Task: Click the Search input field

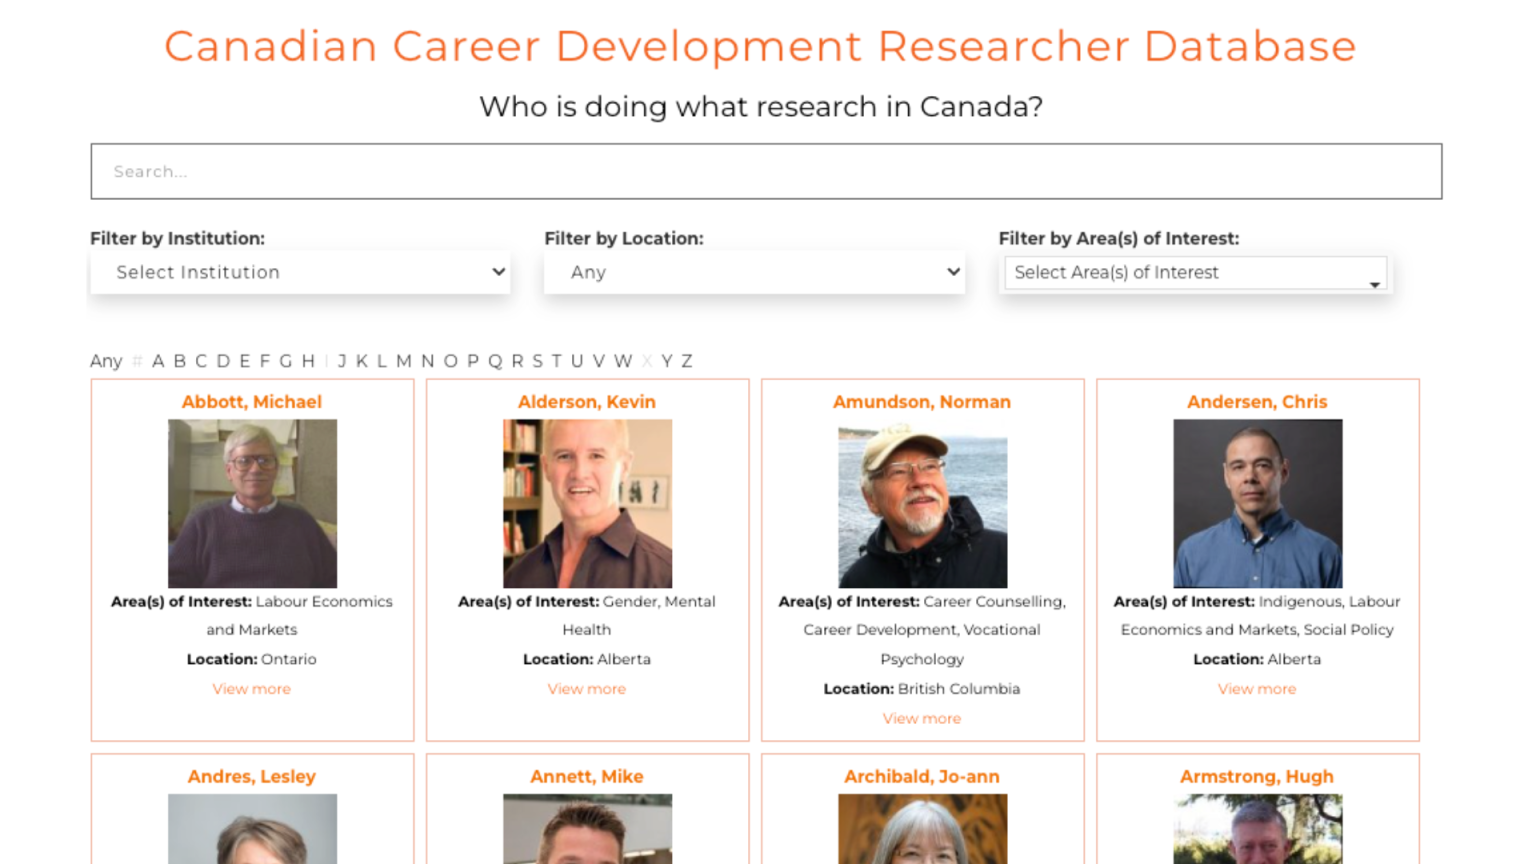Action: click(x=765, y=171)
